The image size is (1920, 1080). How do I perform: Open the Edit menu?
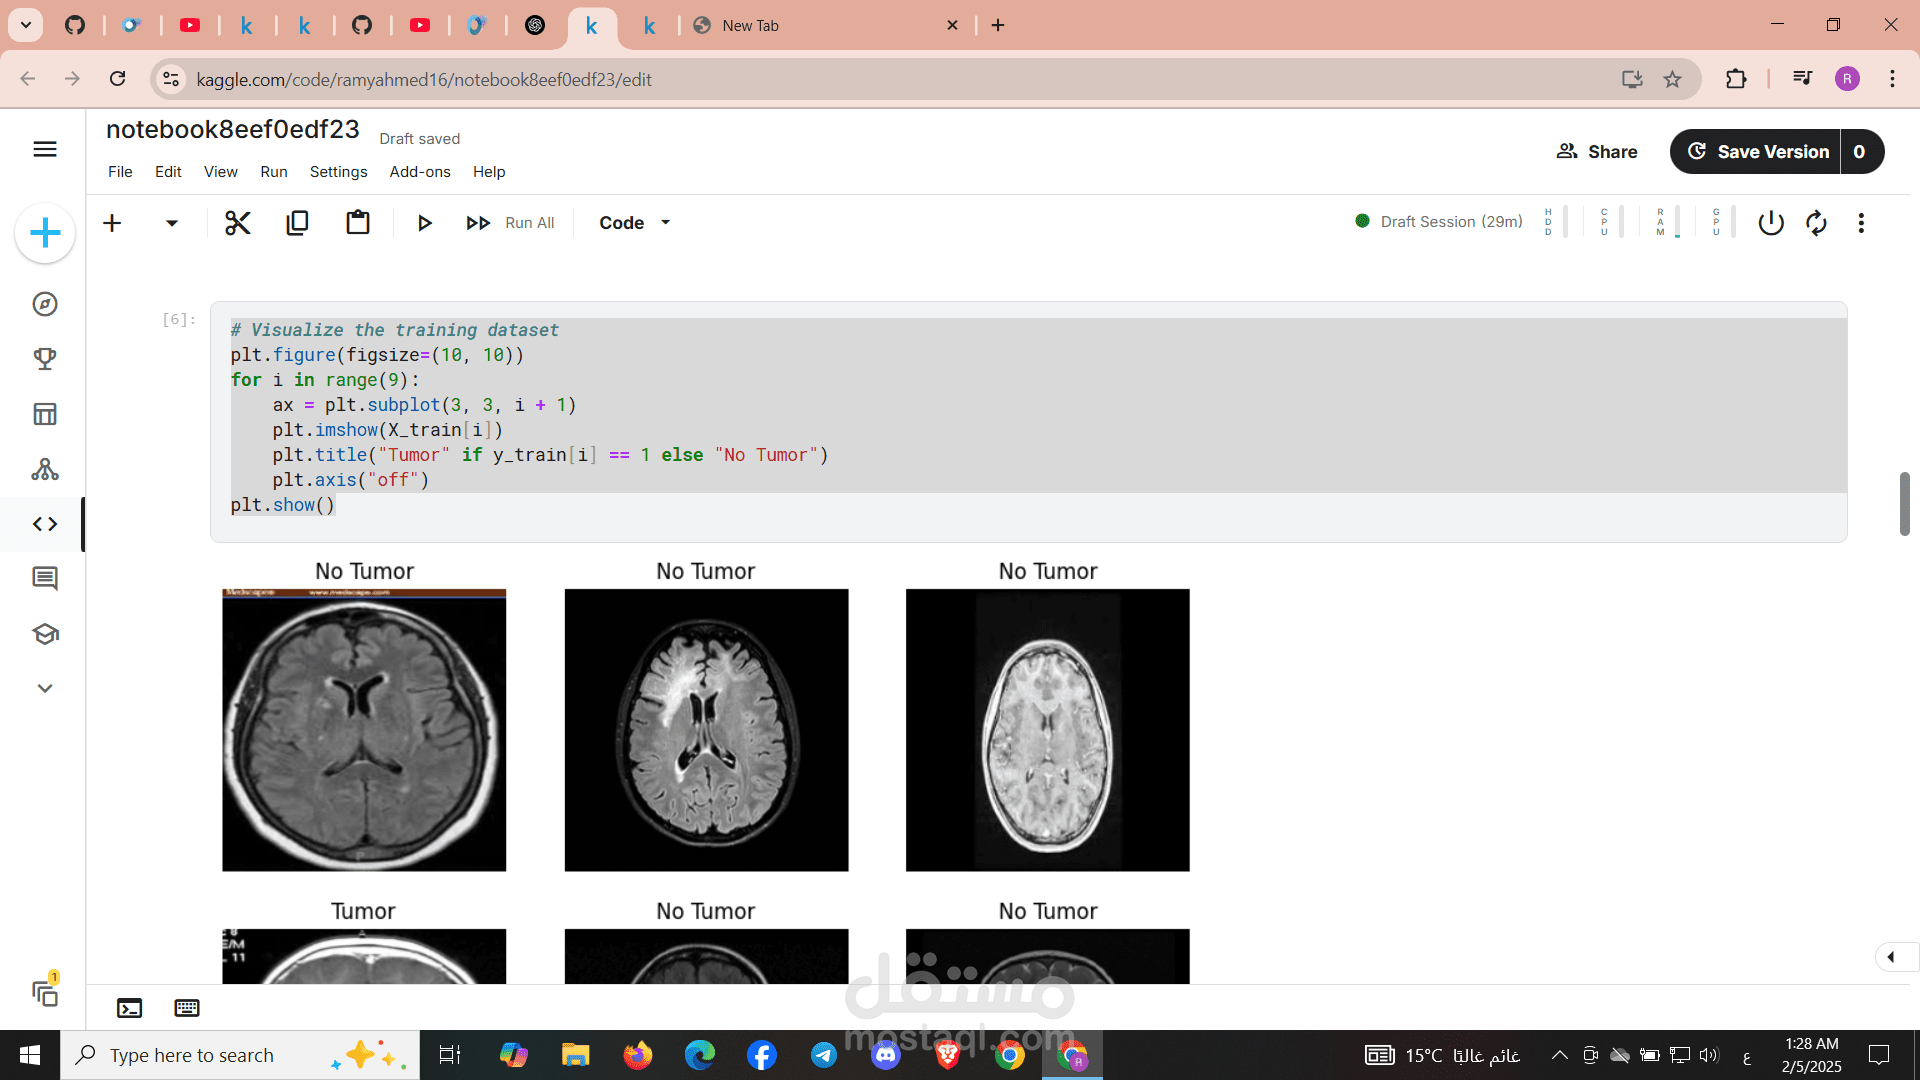[x=168, y=172]
